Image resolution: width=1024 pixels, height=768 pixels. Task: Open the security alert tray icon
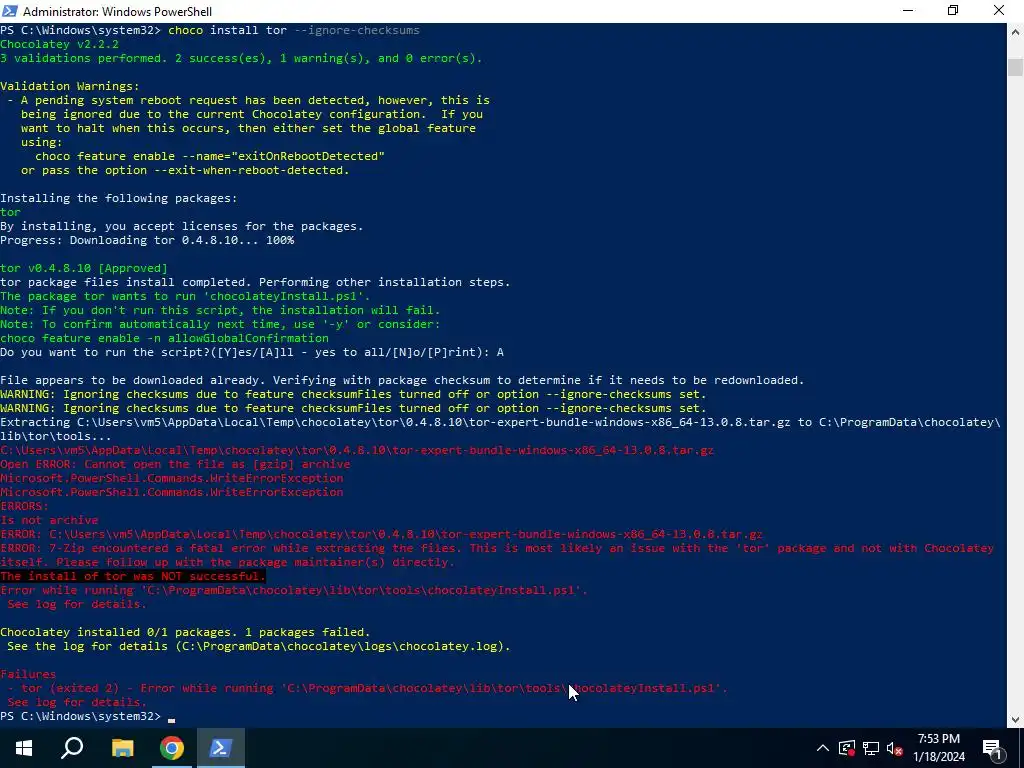tap(847, 748)
